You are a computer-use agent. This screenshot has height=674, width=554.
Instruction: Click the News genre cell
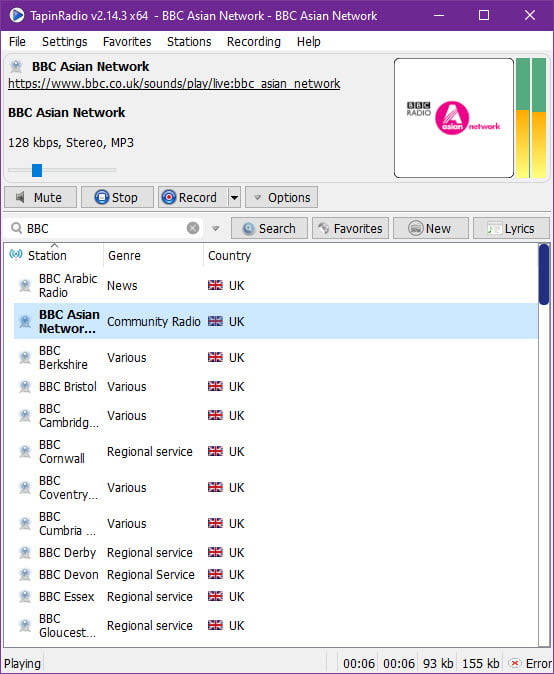point(122,285)
